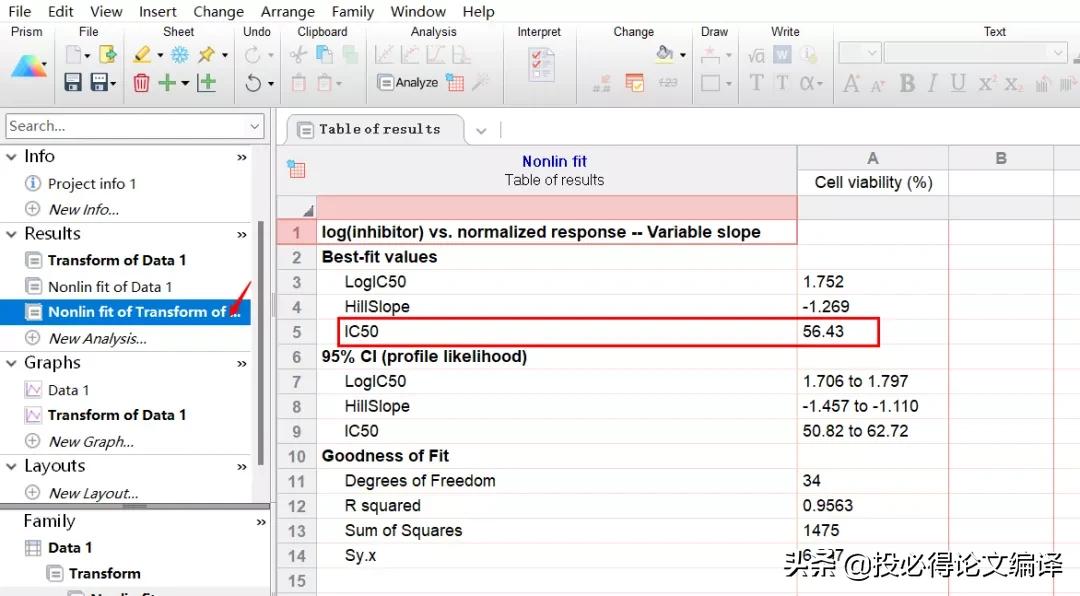Click the table corner icon beside Nonlin fit
Screen dimensions: 1080x596
297,169
